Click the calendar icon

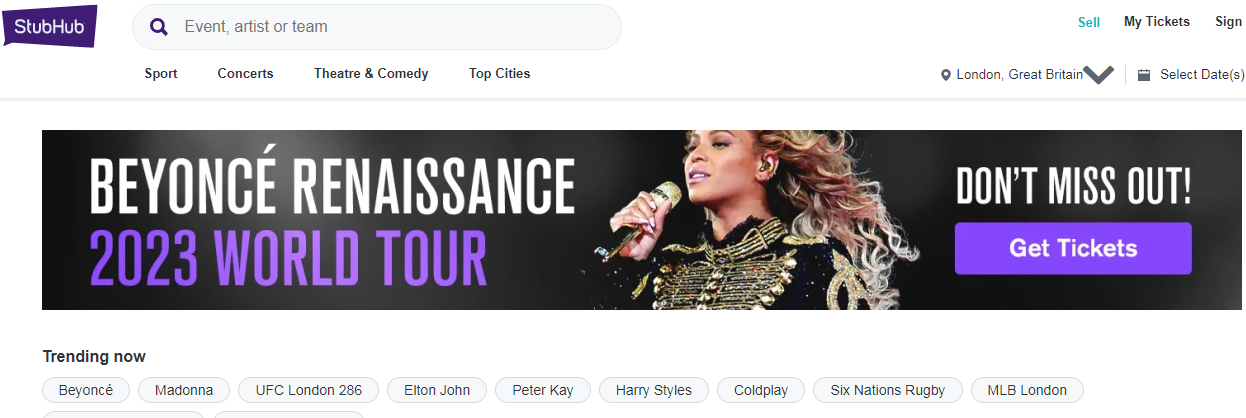click(x=1144, y=75)
